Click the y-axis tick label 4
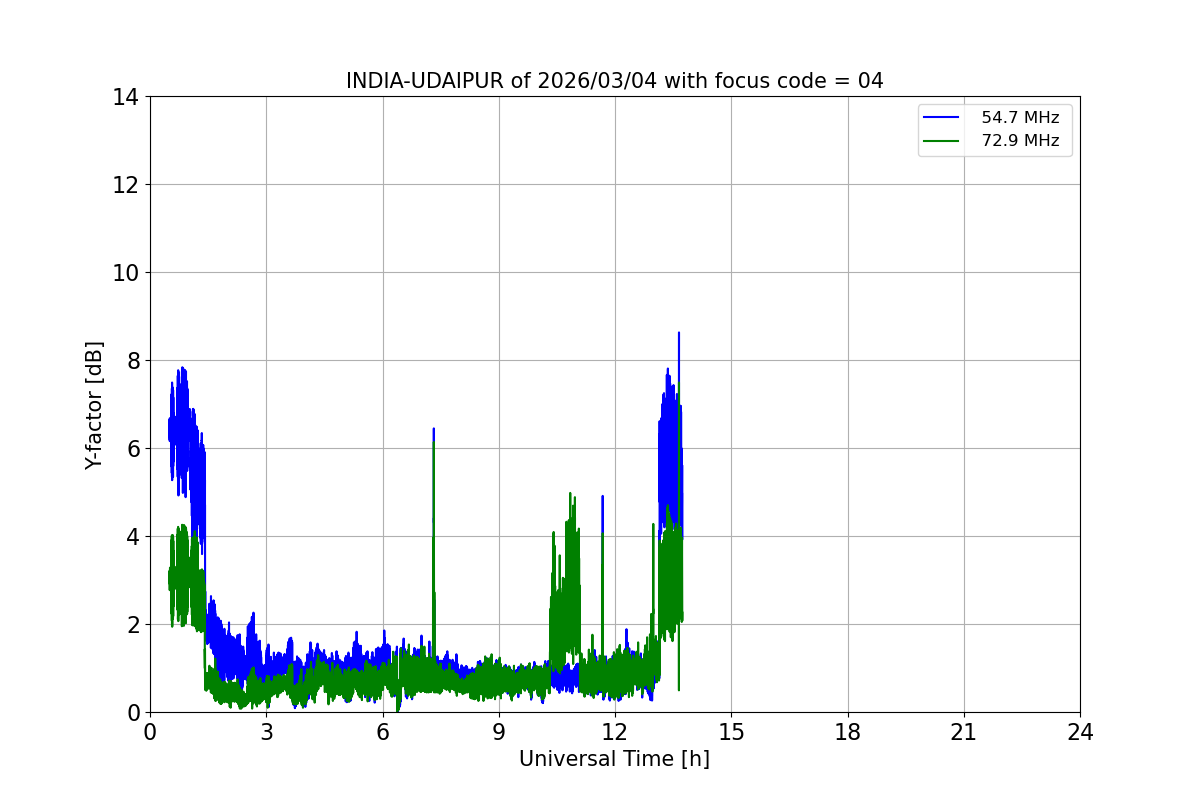 pos(133,537)
